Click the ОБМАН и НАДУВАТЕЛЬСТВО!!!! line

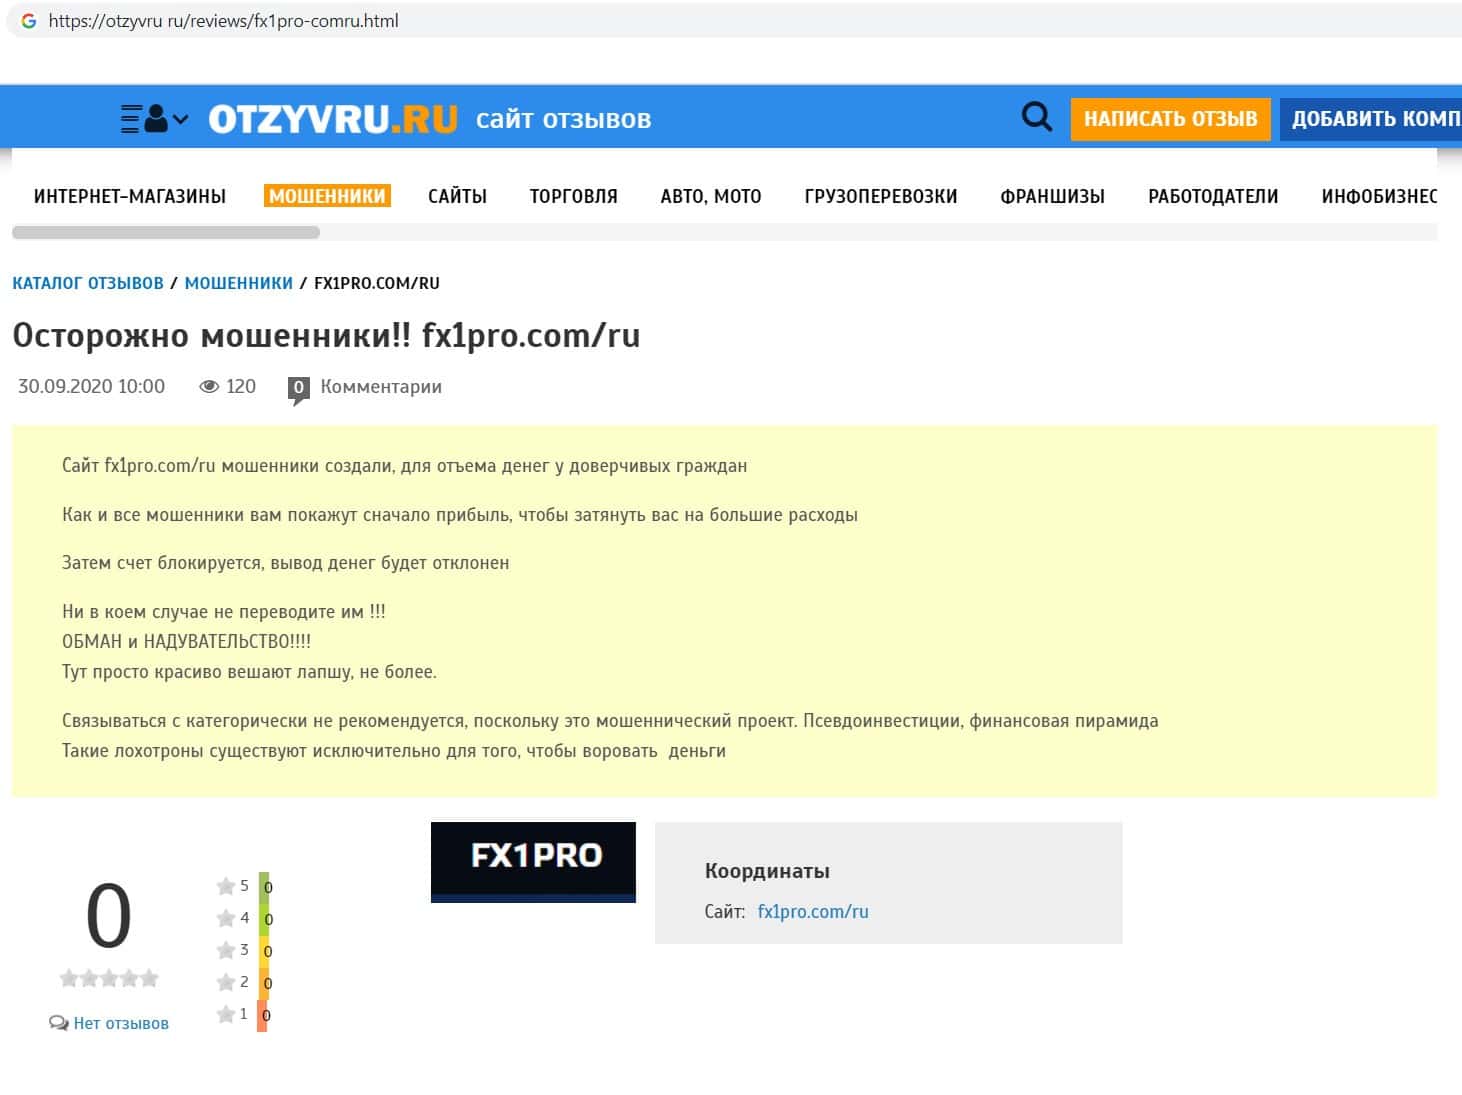[186, 642]
